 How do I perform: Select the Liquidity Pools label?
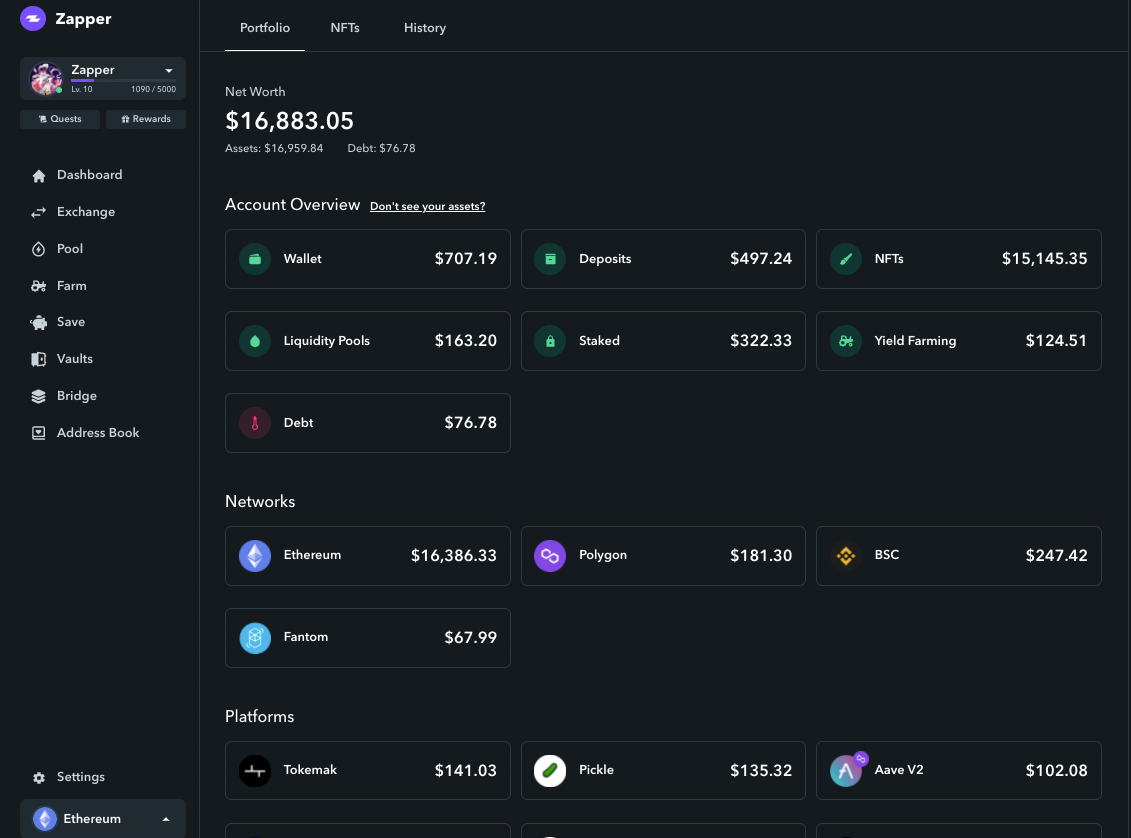(x=327, y=341)
